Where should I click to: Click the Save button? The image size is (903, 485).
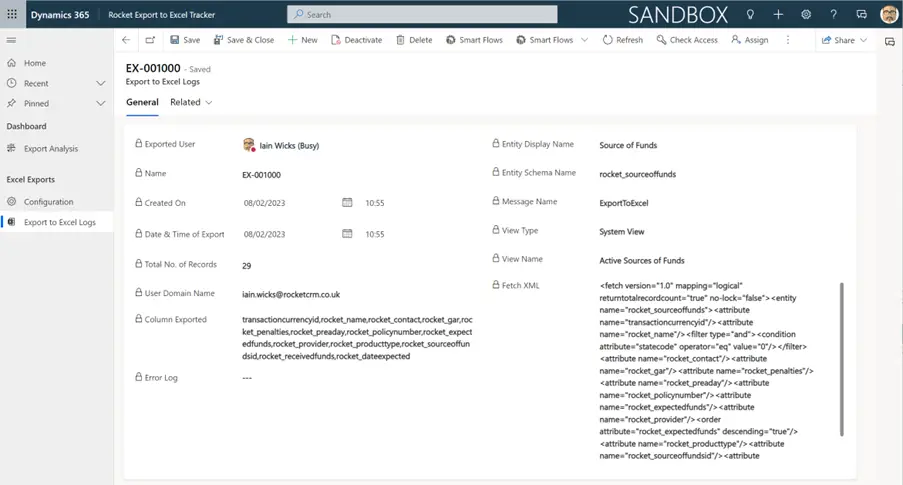click(185, 40)
